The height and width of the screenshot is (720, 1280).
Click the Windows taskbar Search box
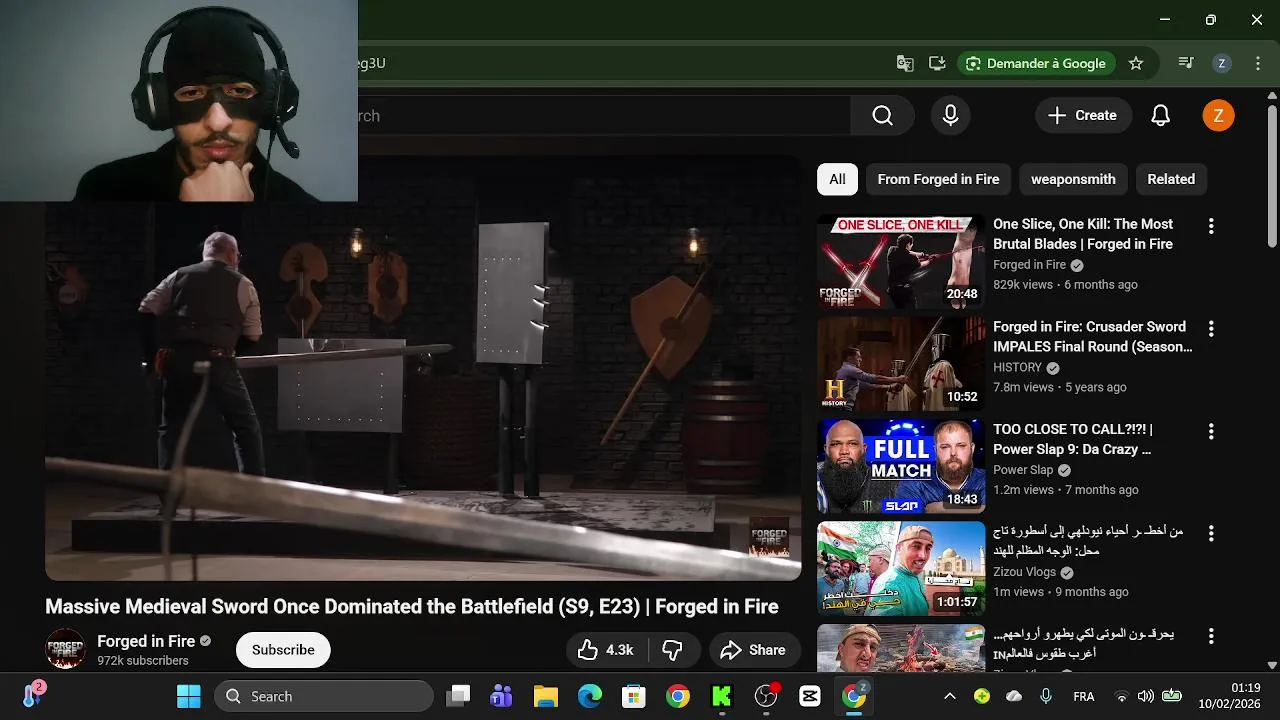324,696
